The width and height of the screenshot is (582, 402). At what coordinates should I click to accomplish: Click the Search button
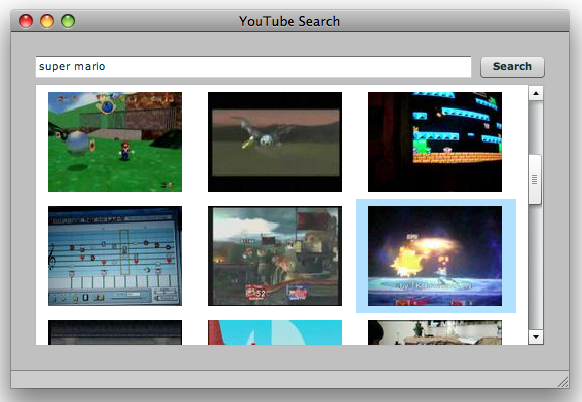(512, 67)
